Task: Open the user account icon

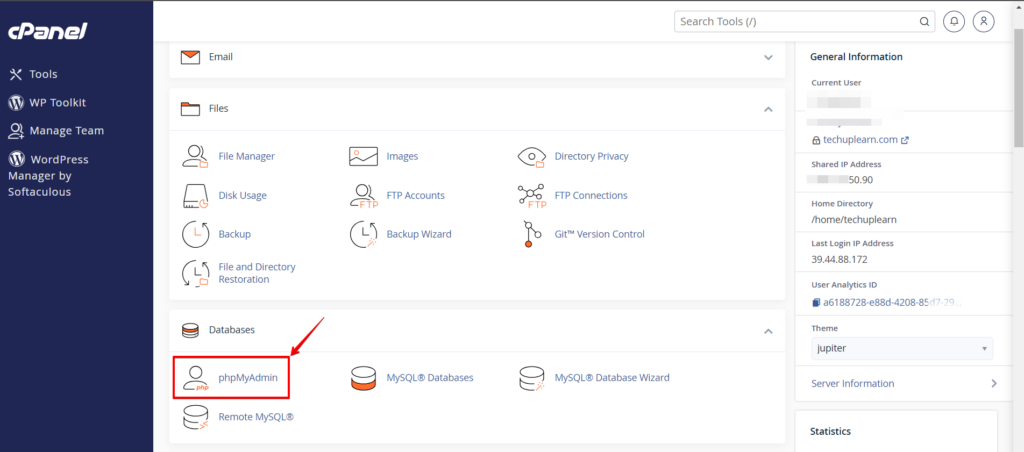Action: point(984,22)
